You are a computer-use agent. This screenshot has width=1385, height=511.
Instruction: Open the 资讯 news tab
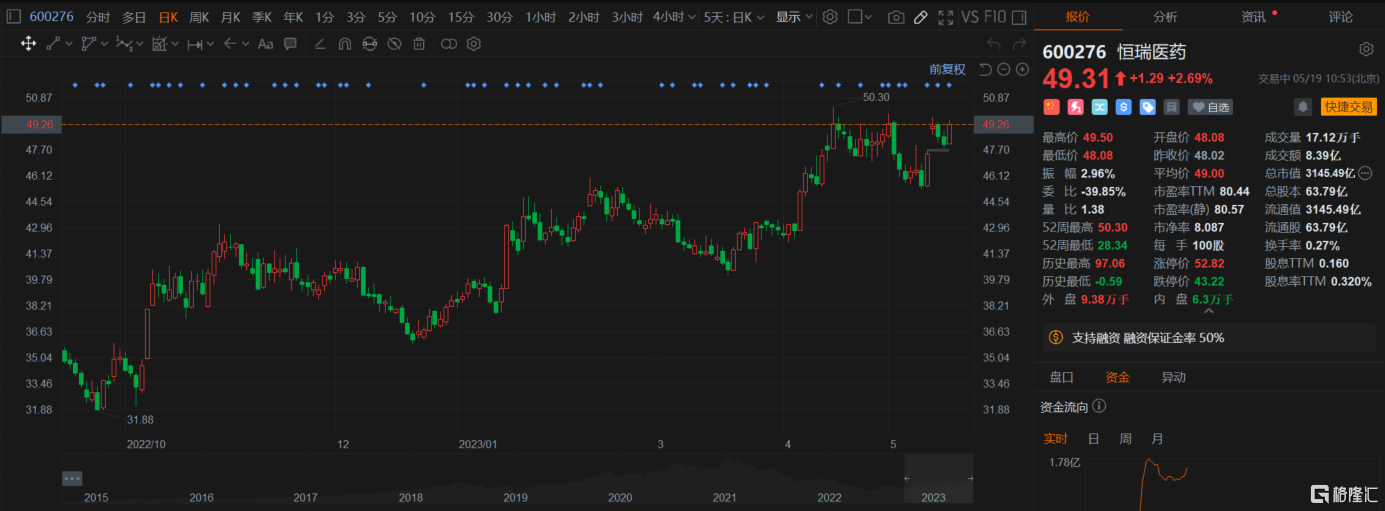click(1253, 17)
